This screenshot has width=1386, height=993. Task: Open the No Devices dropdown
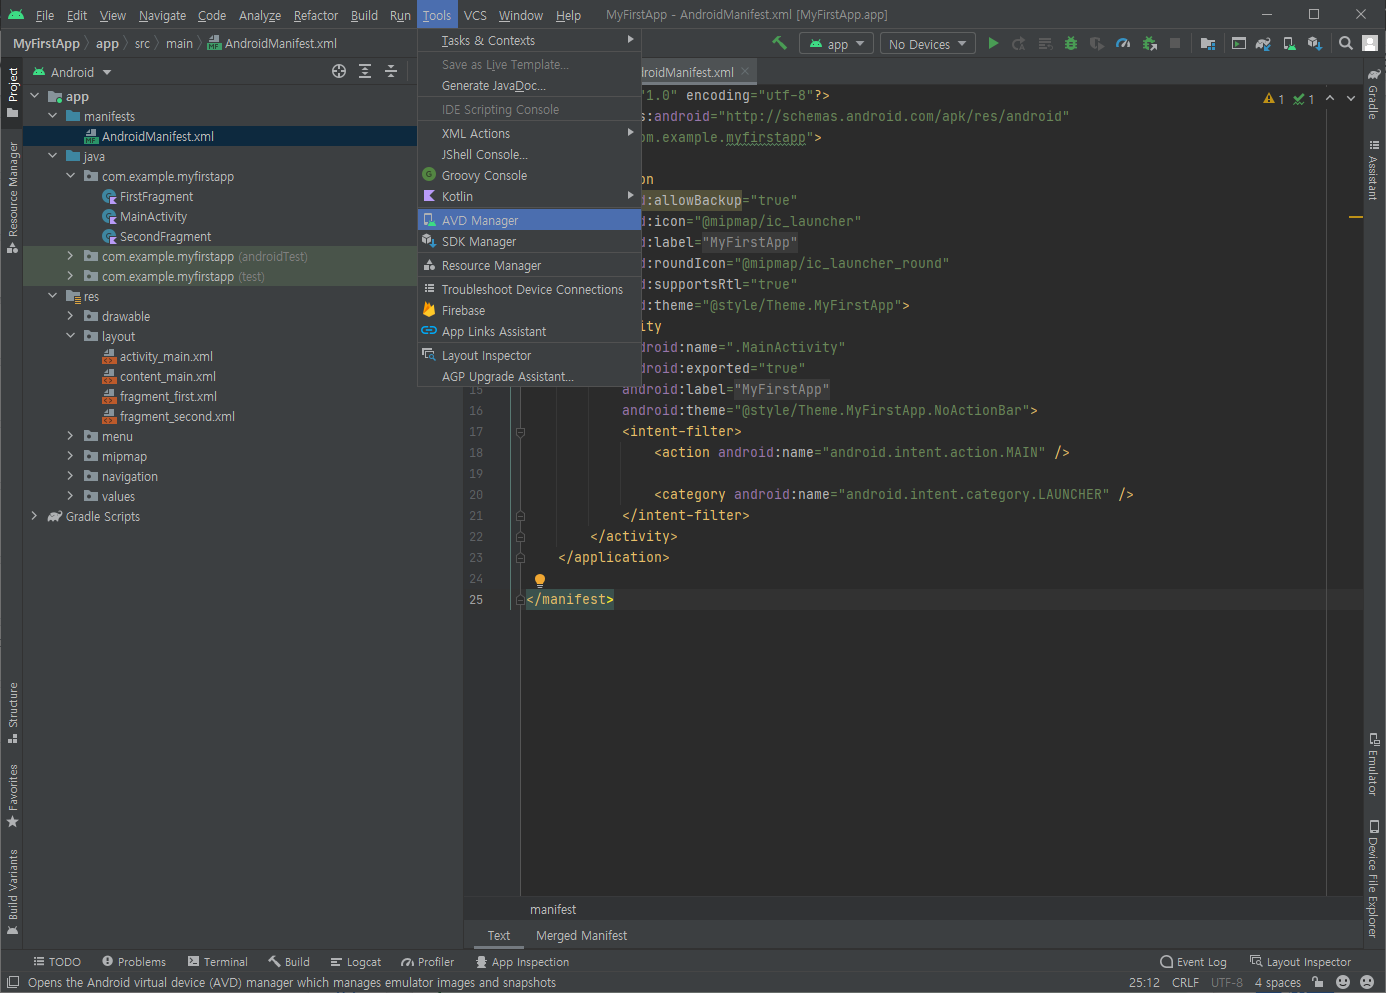[927, 44]
